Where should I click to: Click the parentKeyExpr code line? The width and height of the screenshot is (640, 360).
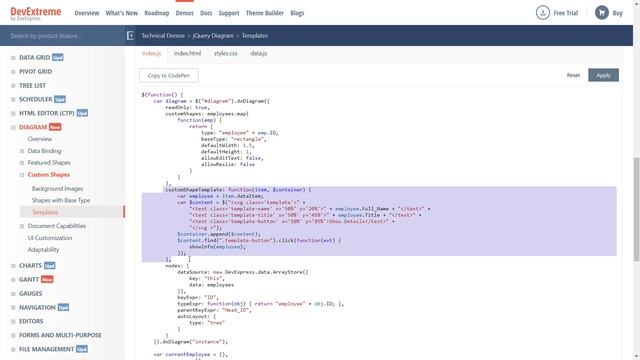click(214, 310)
